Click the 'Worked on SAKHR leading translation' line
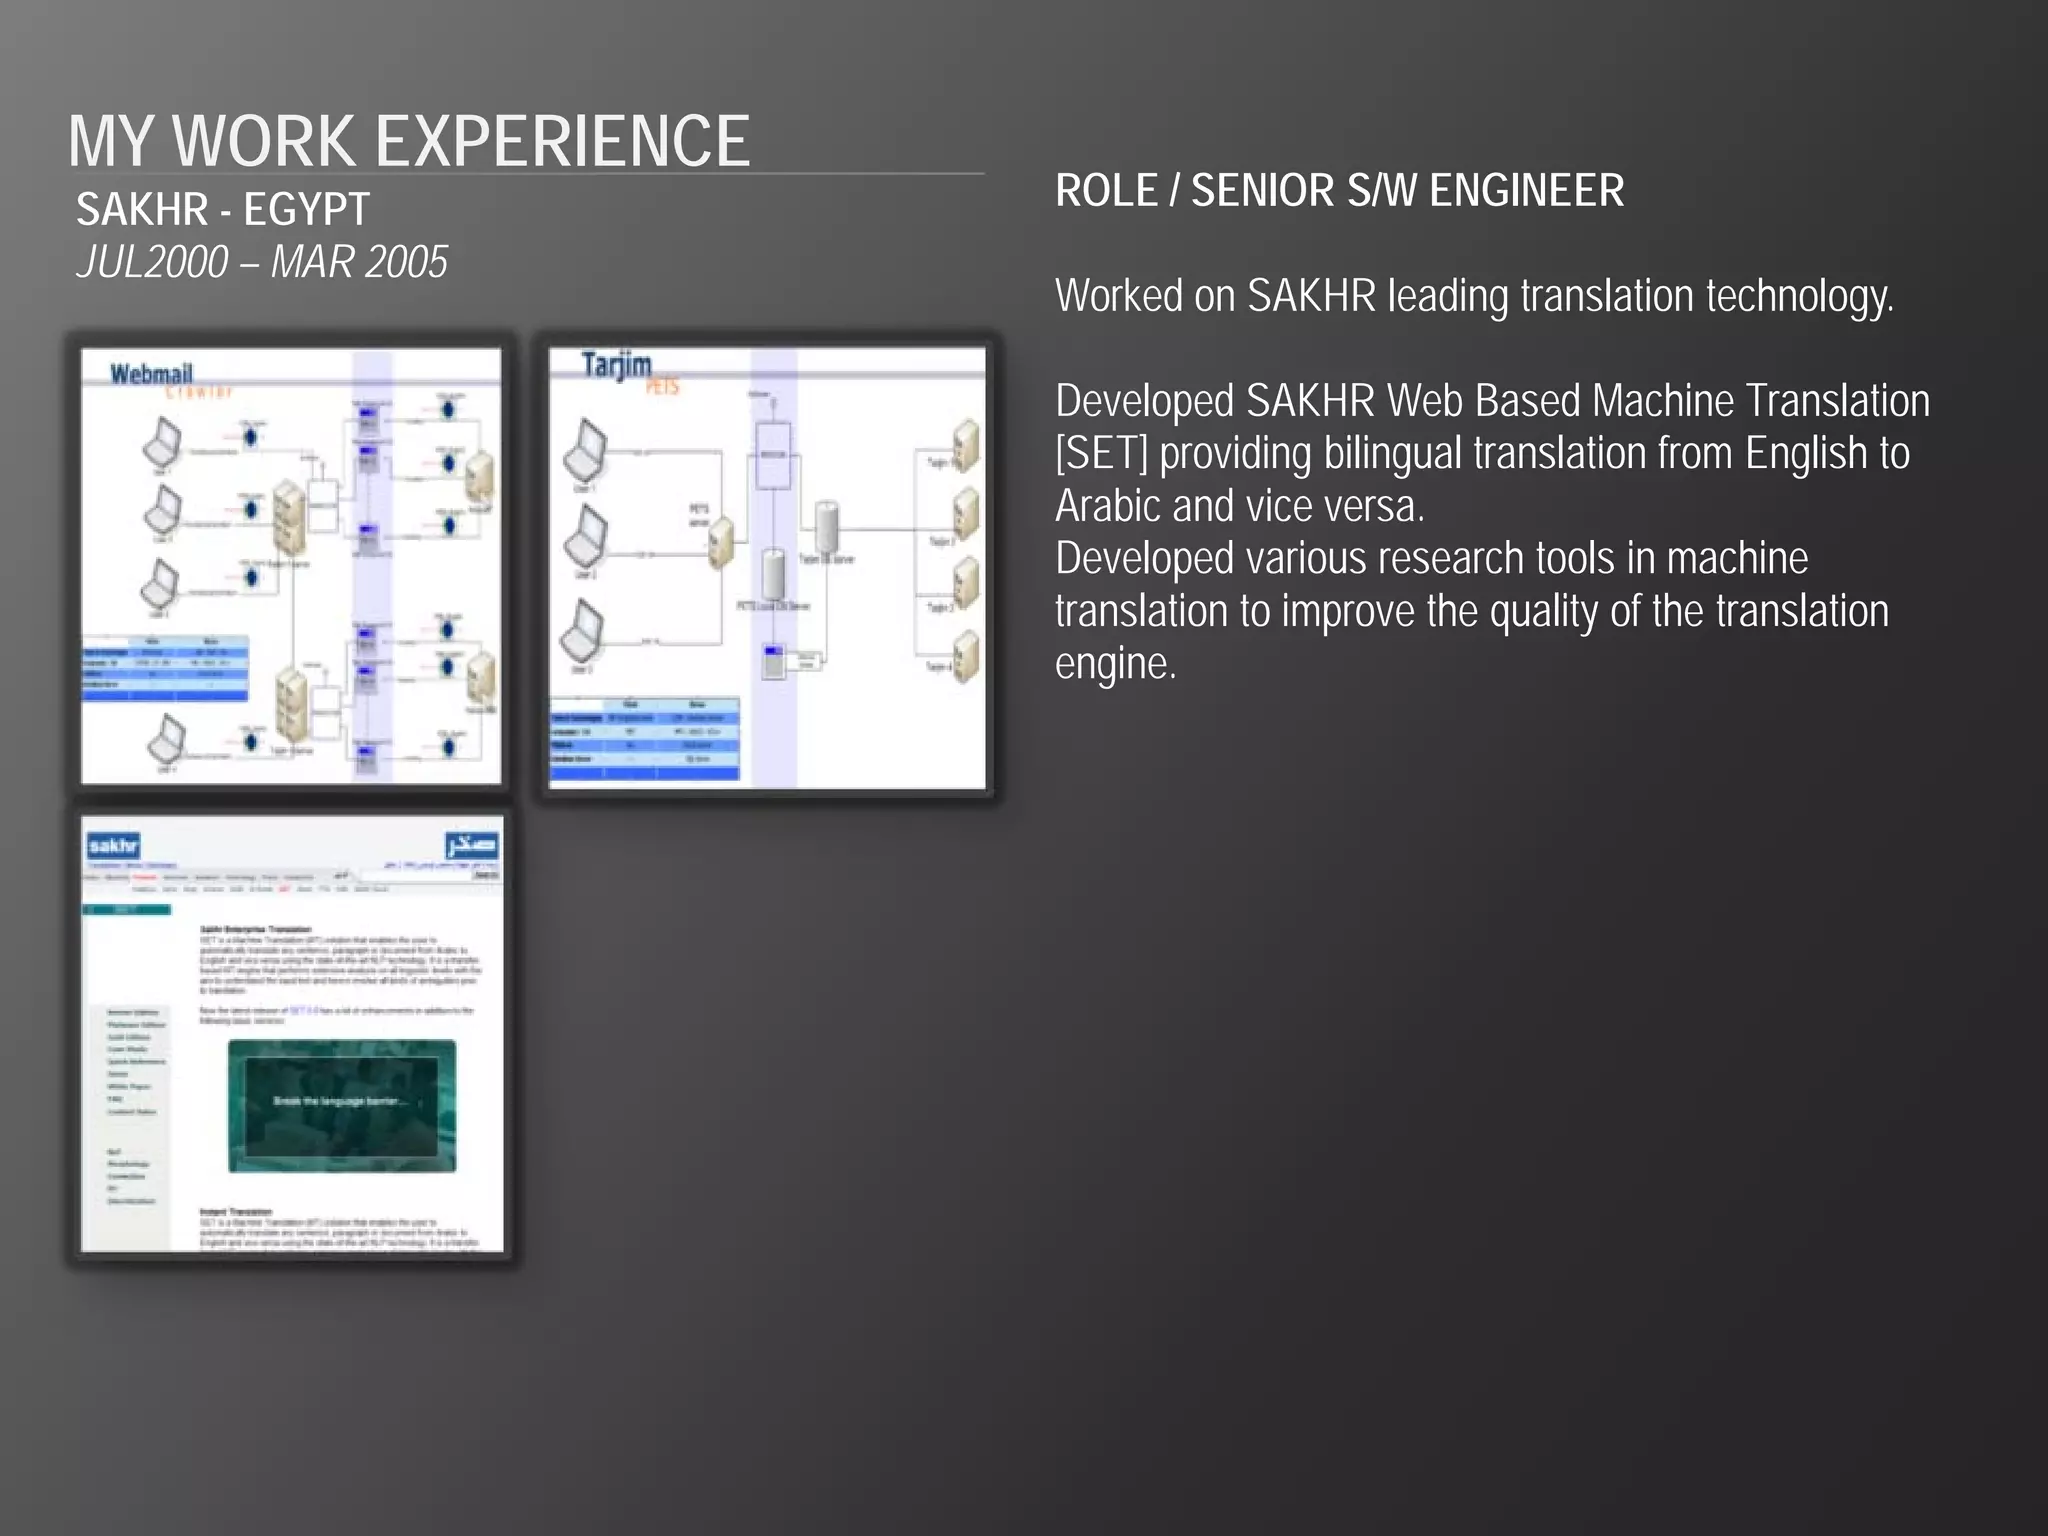The width and height of the screenshot is (2048, 1536). point(1474,296)
